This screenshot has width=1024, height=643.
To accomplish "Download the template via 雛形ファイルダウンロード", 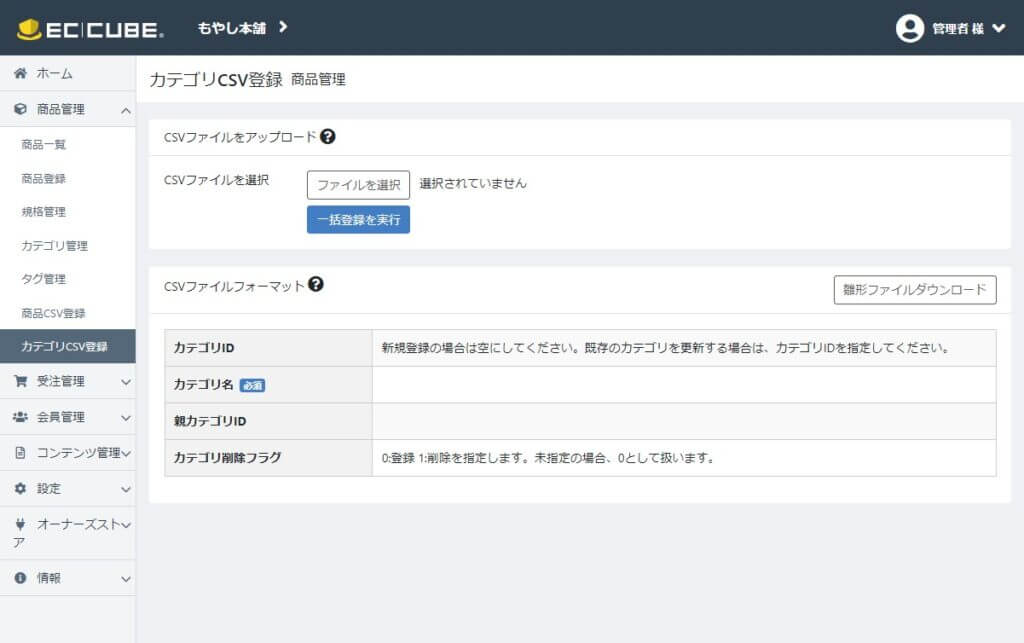I will [914, 290].
